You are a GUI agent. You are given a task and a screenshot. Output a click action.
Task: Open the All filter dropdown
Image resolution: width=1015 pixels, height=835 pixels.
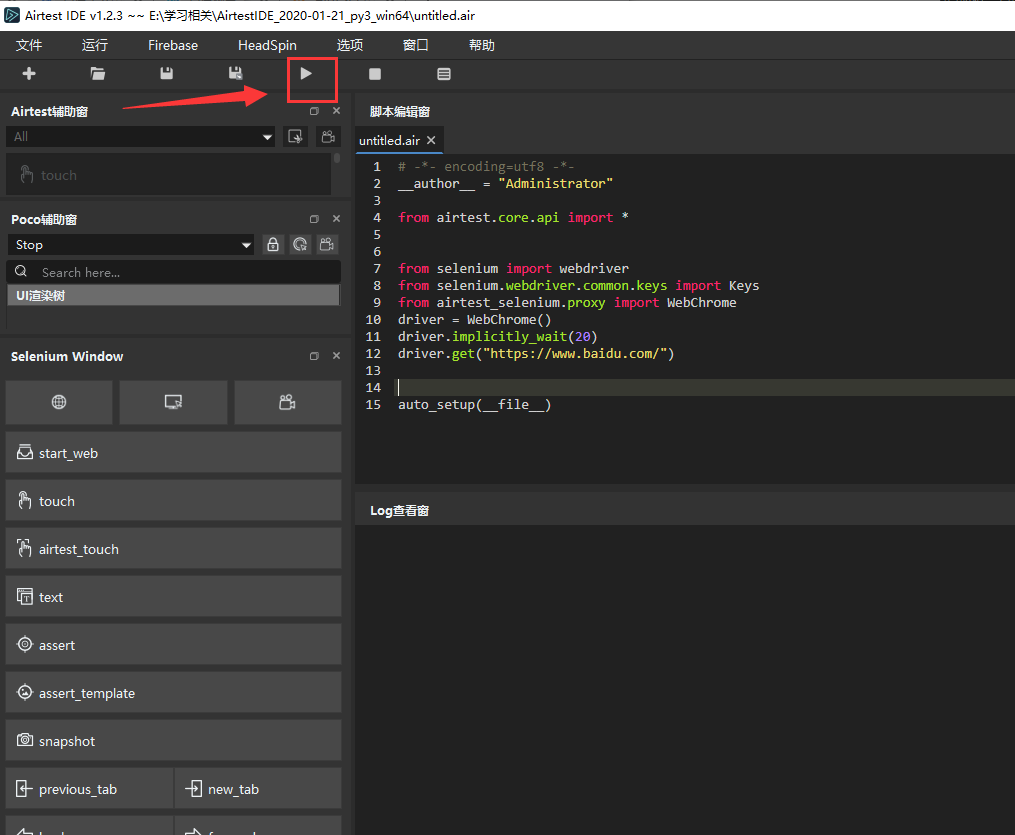(x=140, y=137)
